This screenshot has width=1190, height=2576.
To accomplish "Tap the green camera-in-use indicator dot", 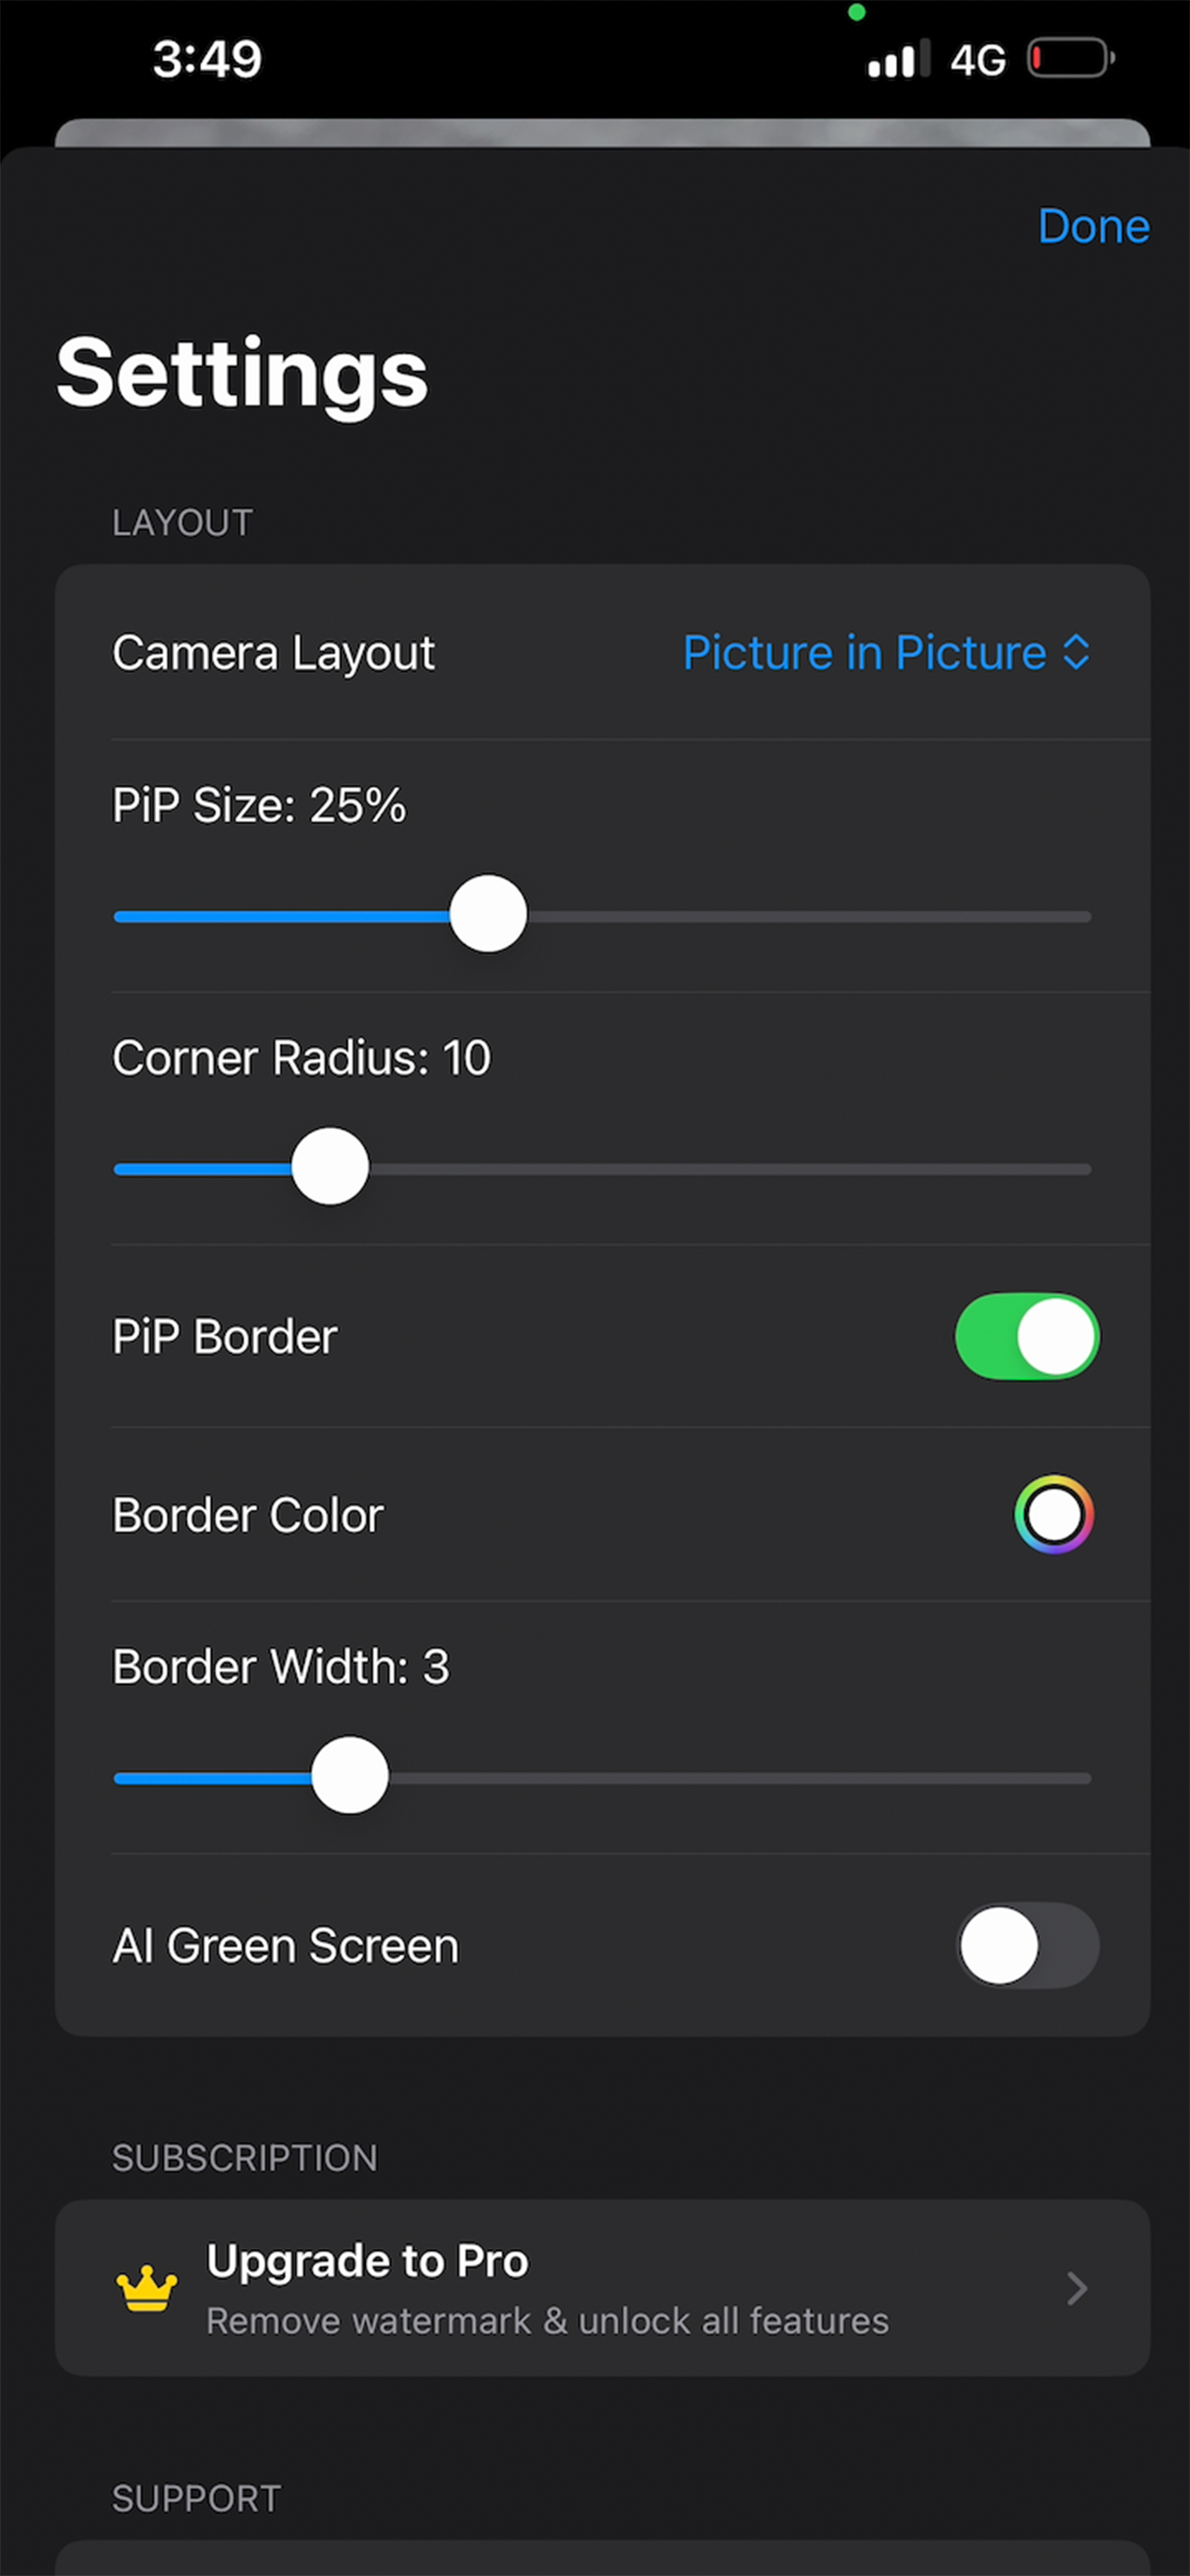I will (856, 13).
